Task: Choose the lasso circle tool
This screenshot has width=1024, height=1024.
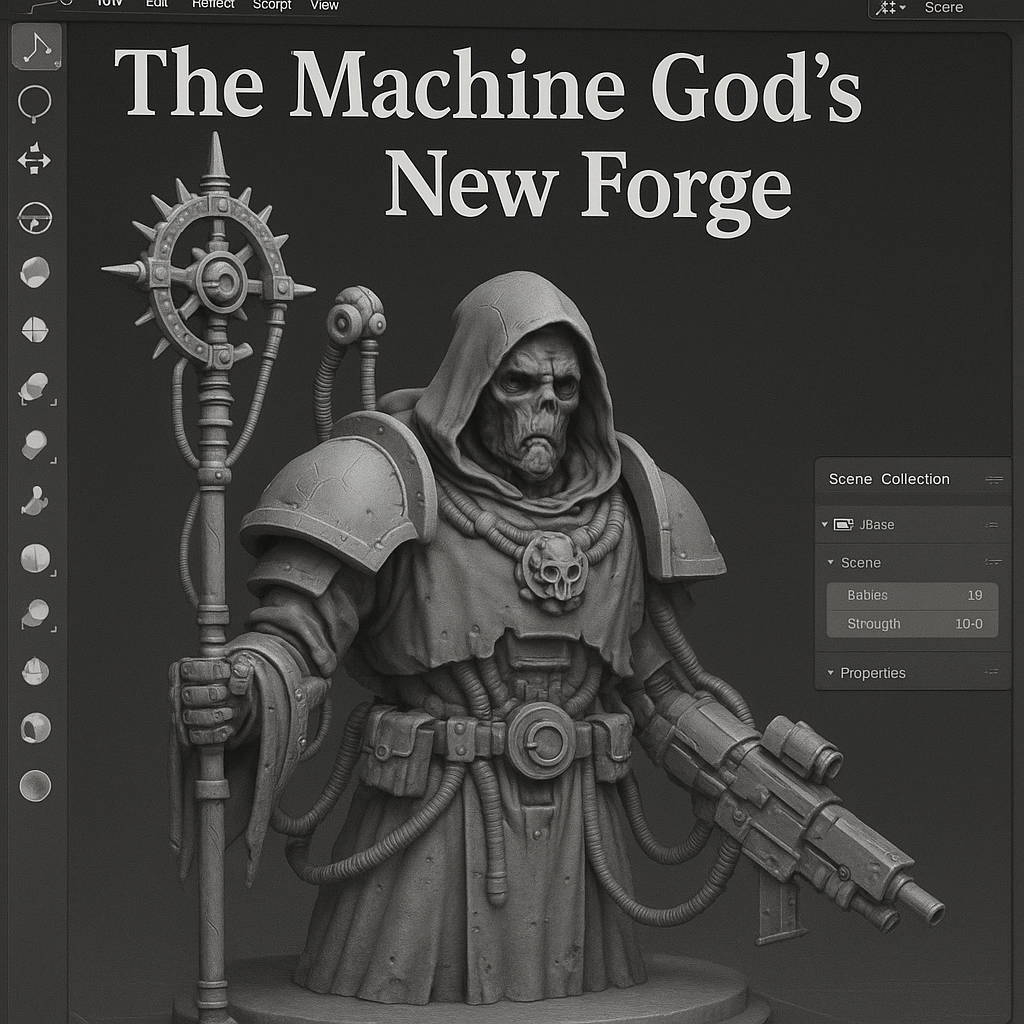Action: (x=35, y=103)
